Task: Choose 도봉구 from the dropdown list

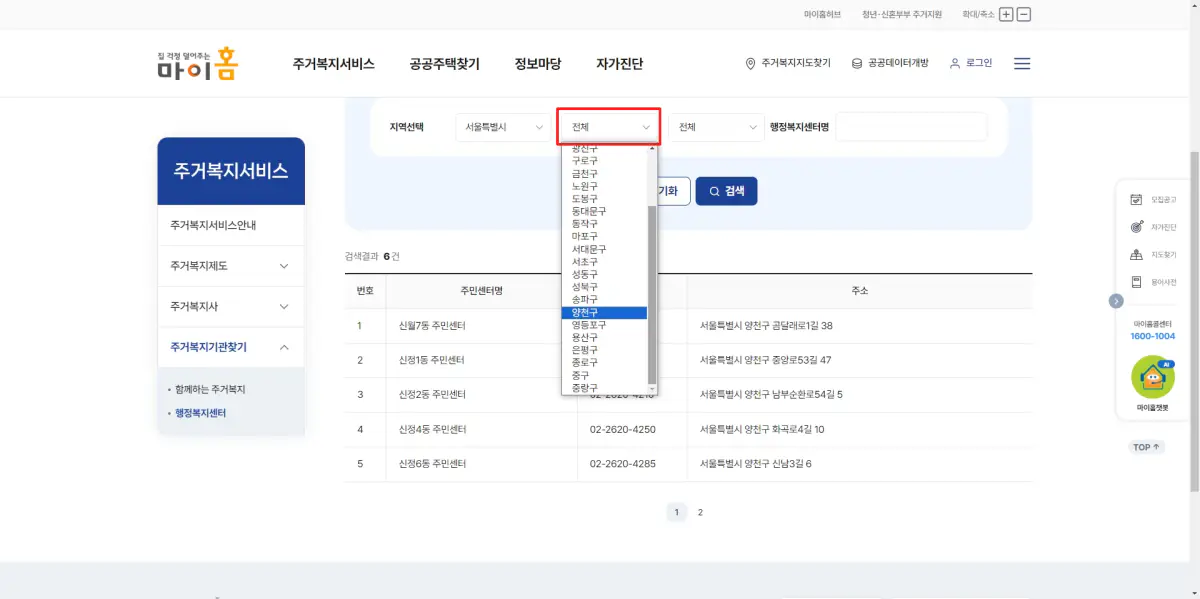Action: [x=605, y=199]
